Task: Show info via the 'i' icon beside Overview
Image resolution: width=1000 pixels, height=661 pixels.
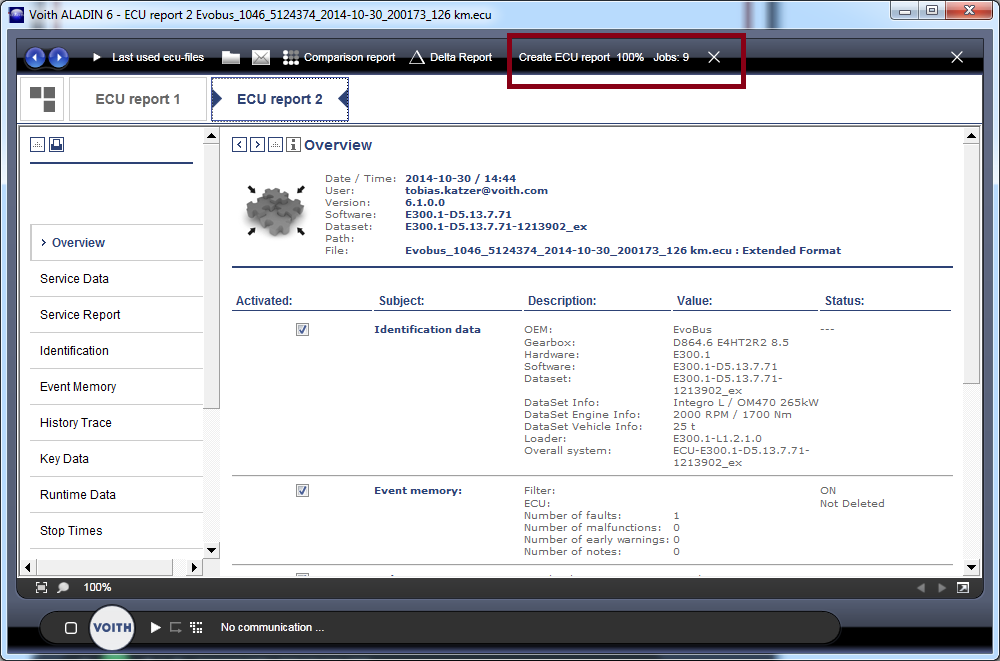Action: 293,145
